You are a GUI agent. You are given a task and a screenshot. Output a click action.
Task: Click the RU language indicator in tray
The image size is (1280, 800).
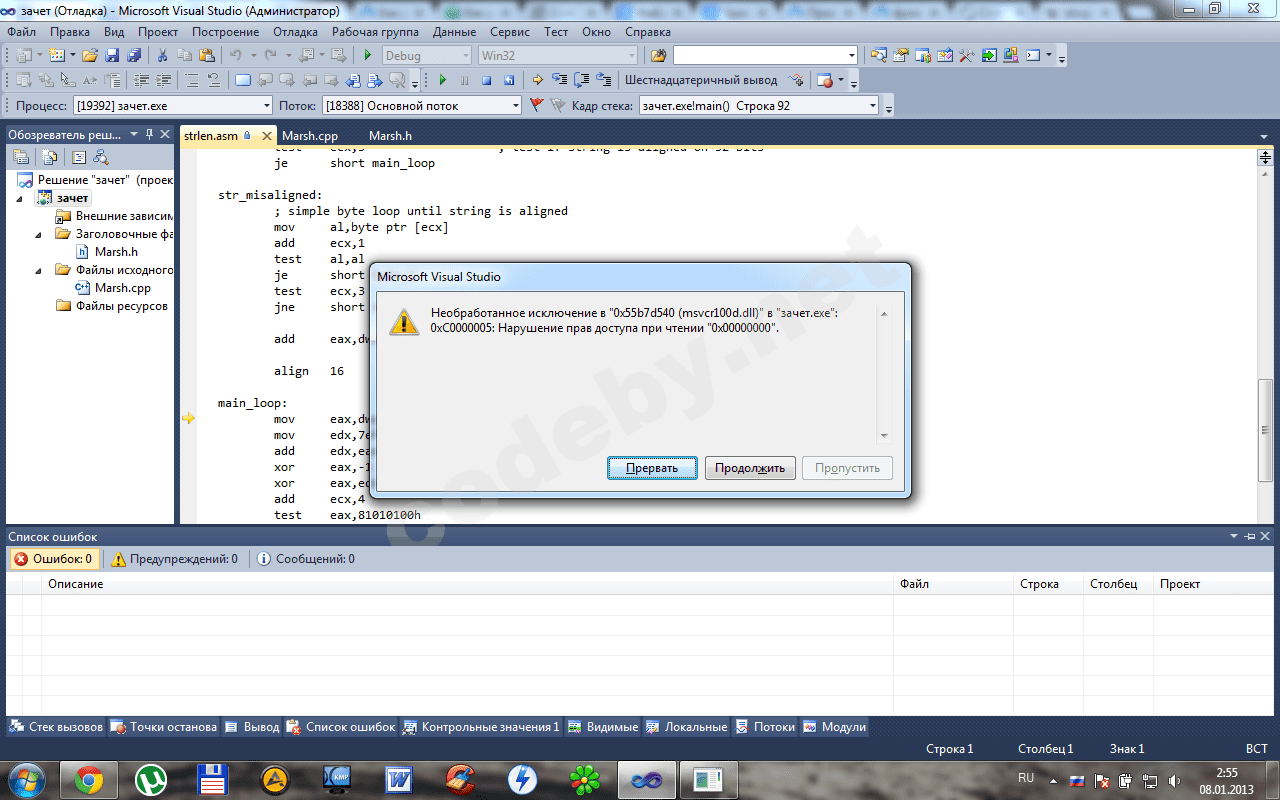[1026, 778]
